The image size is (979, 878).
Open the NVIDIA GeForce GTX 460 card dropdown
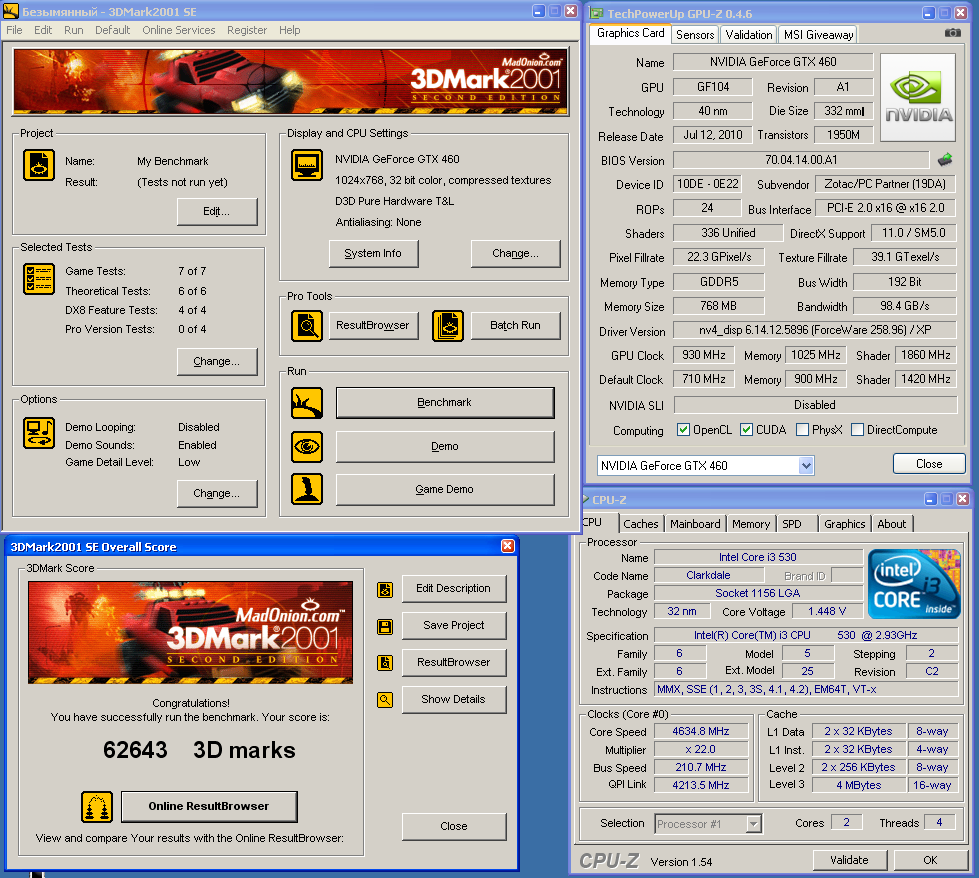click(806, 465)
